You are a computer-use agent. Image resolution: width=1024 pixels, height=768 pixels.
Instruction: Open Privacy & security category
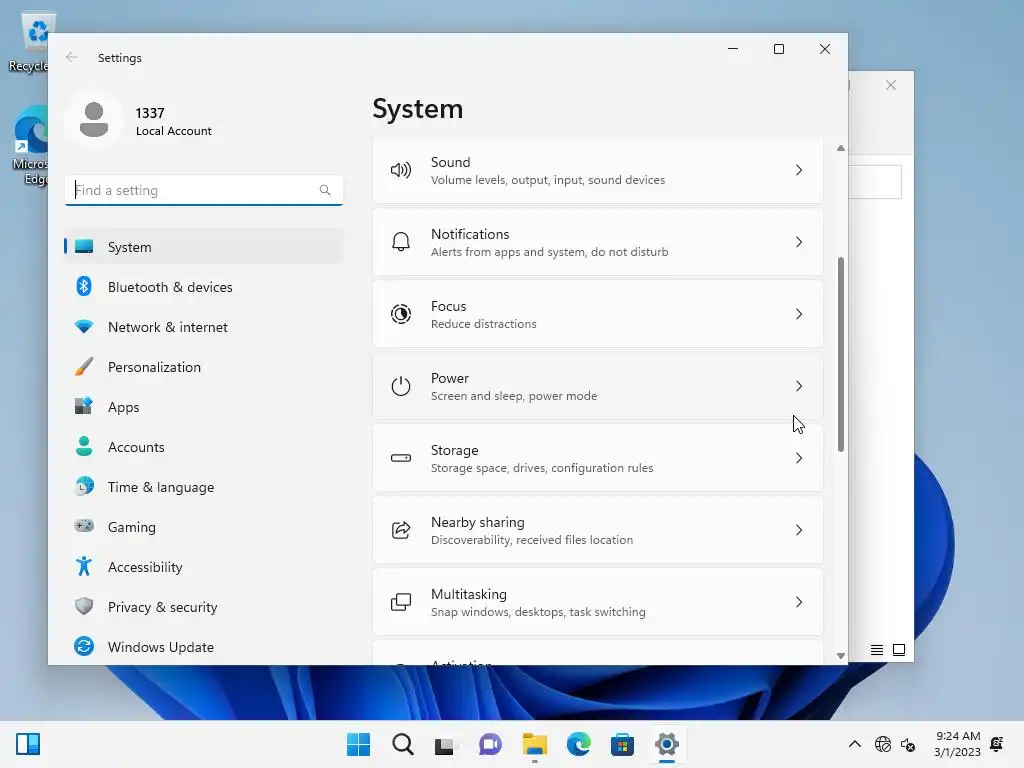pyautogui.click(x=204, y=607)
